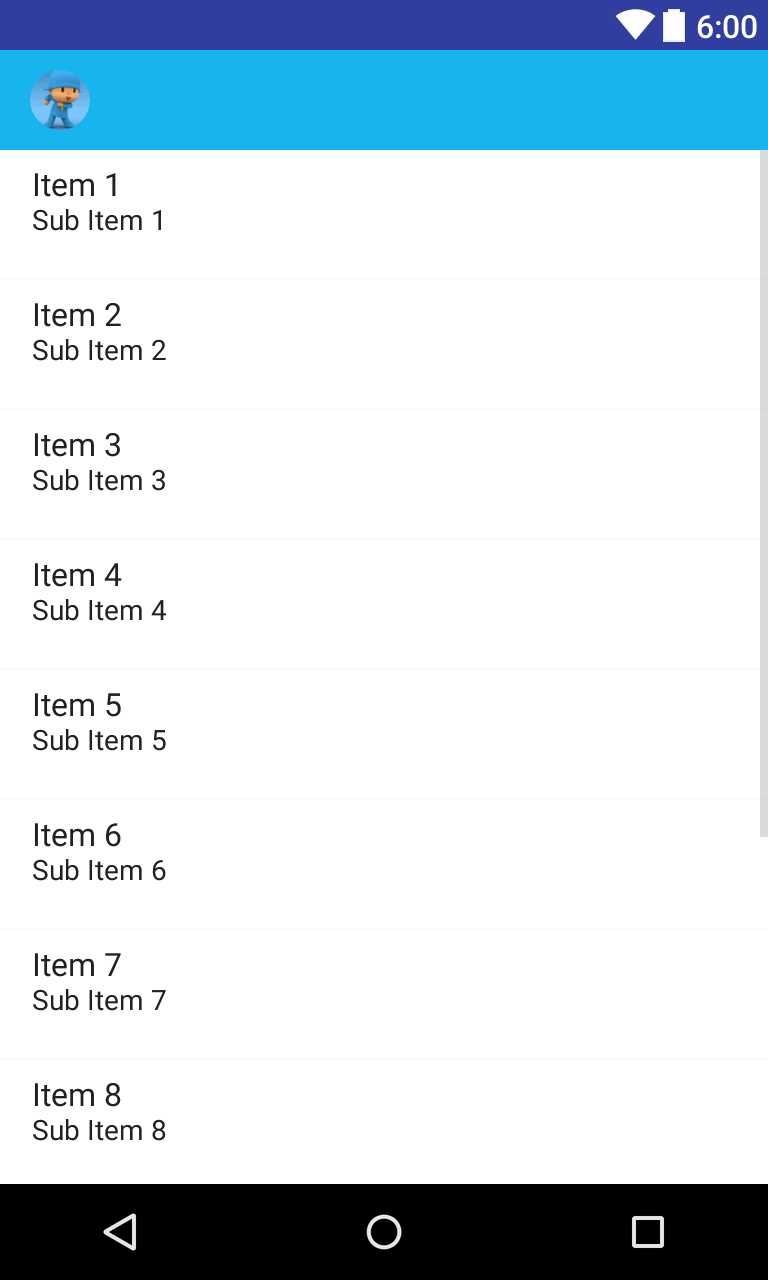Select Item 6 in the list

click(380, 864)
